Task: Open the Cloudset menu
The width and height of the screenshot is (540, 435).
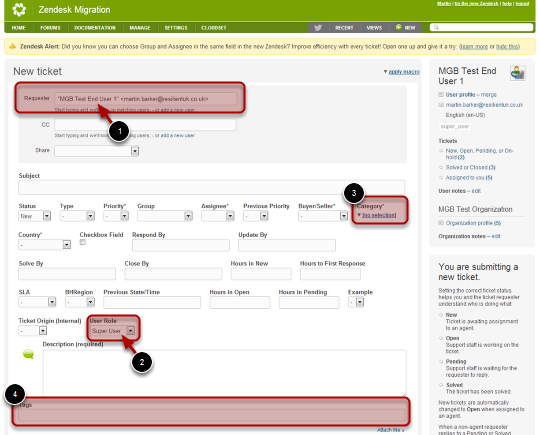Action: point(214,28)
